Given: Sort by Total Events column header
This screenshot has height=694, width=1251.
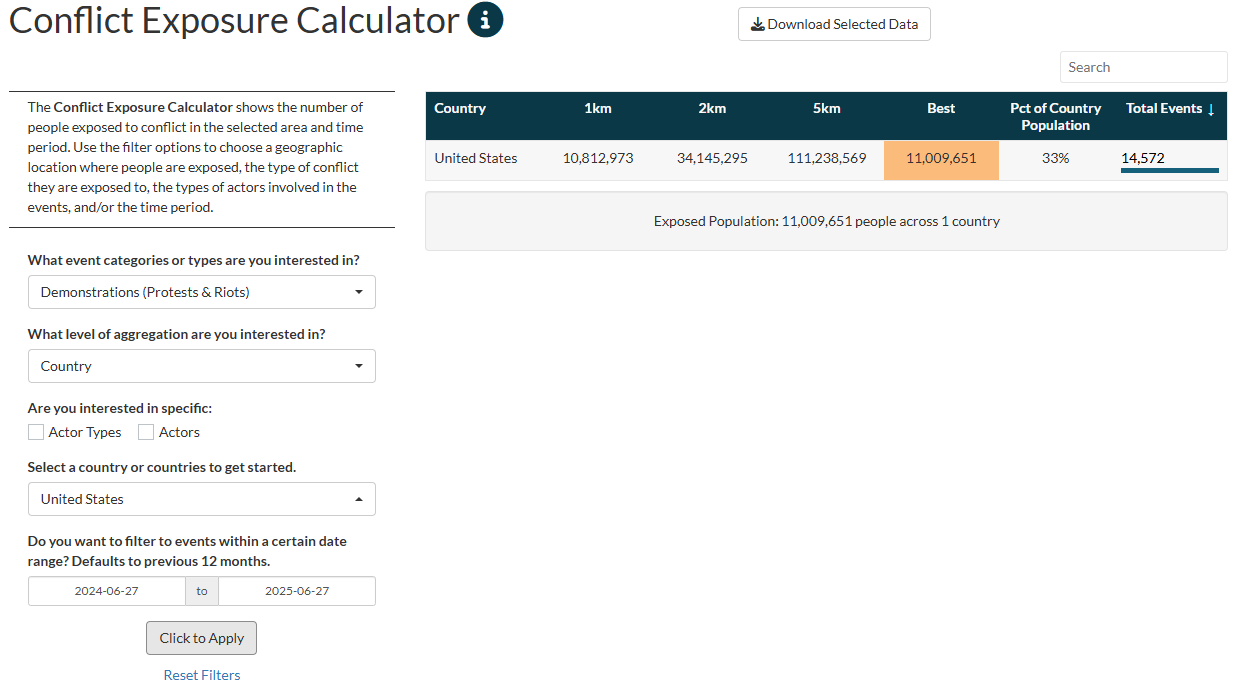Looking at the screenshot, I should (1170, 108).
